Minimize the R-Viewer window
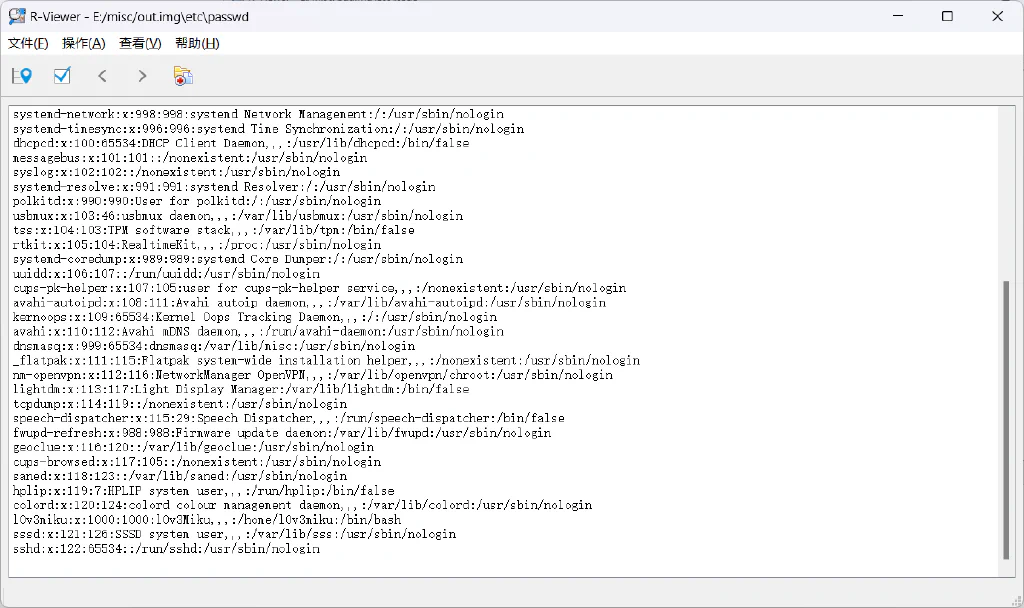 (898, 16)
